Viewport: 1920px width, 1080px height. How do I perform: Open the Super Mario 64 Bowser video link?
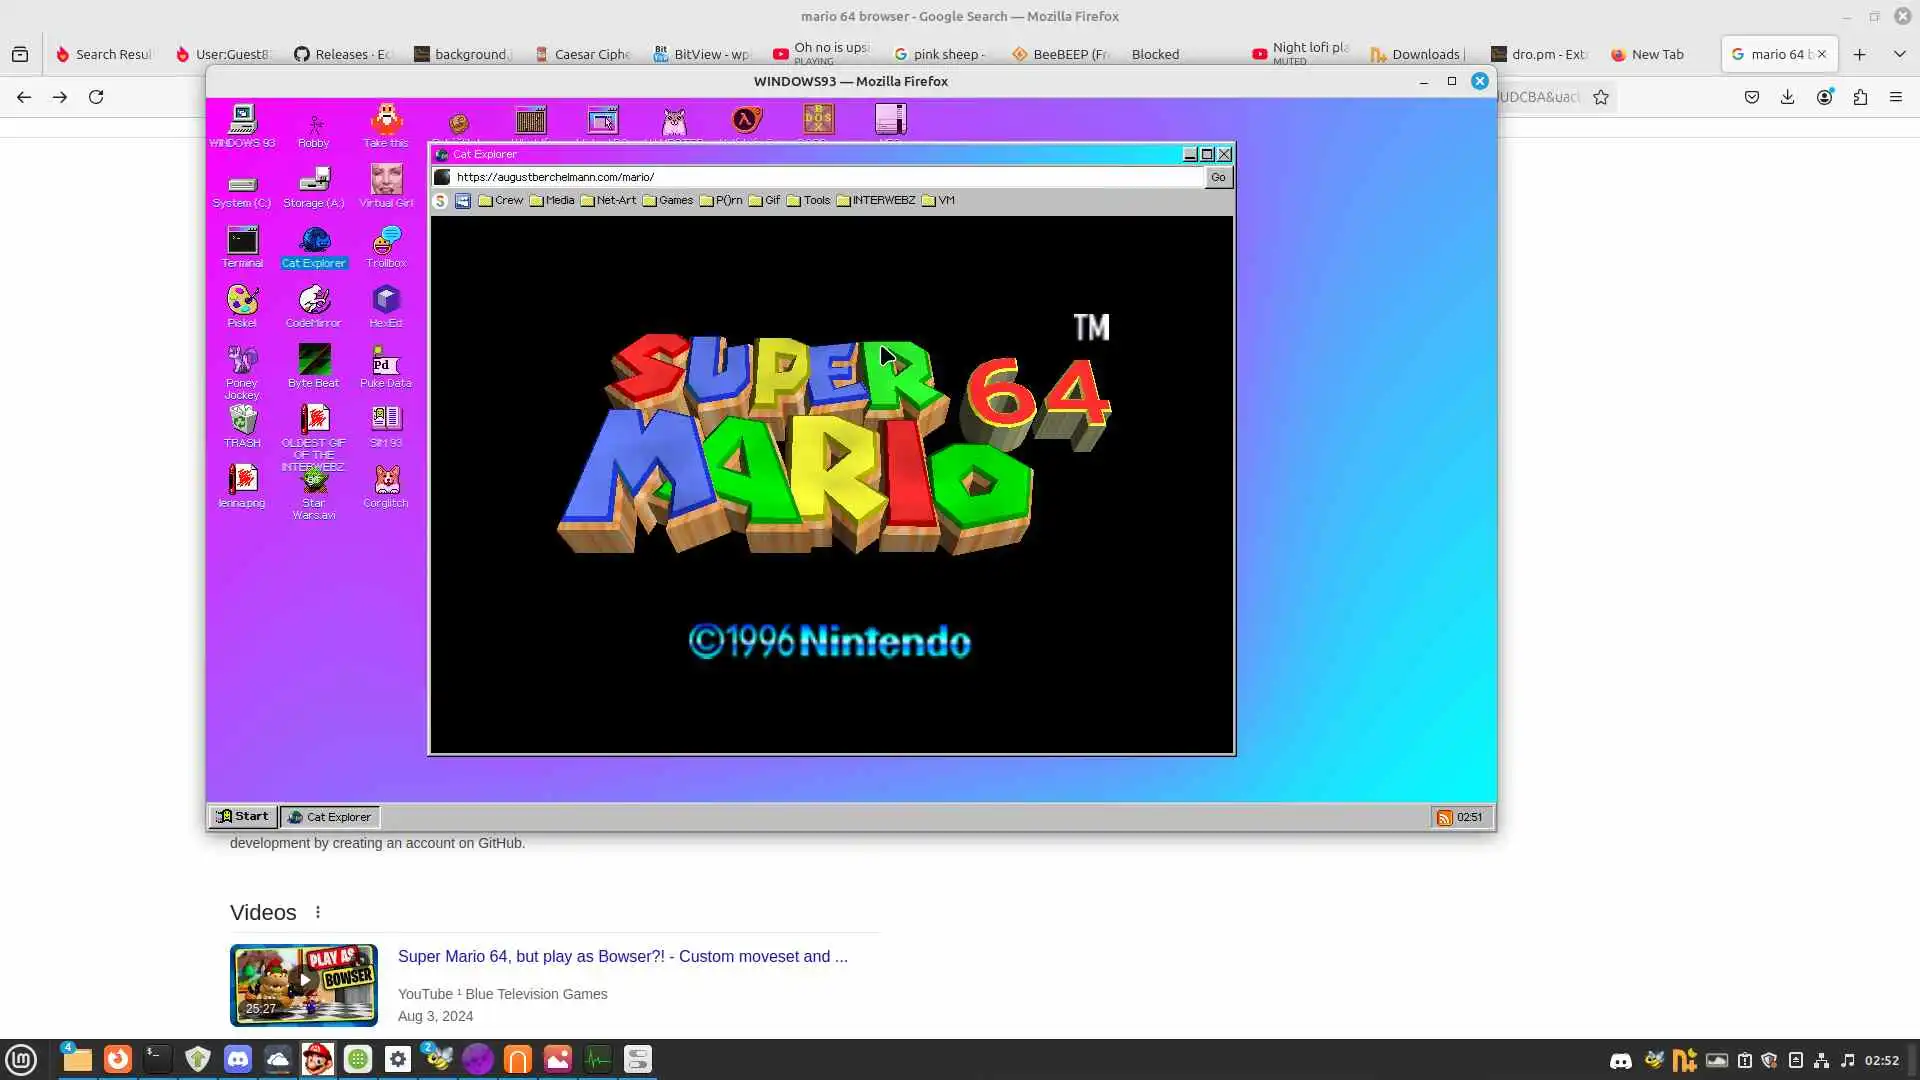click(x=622, y=956)
